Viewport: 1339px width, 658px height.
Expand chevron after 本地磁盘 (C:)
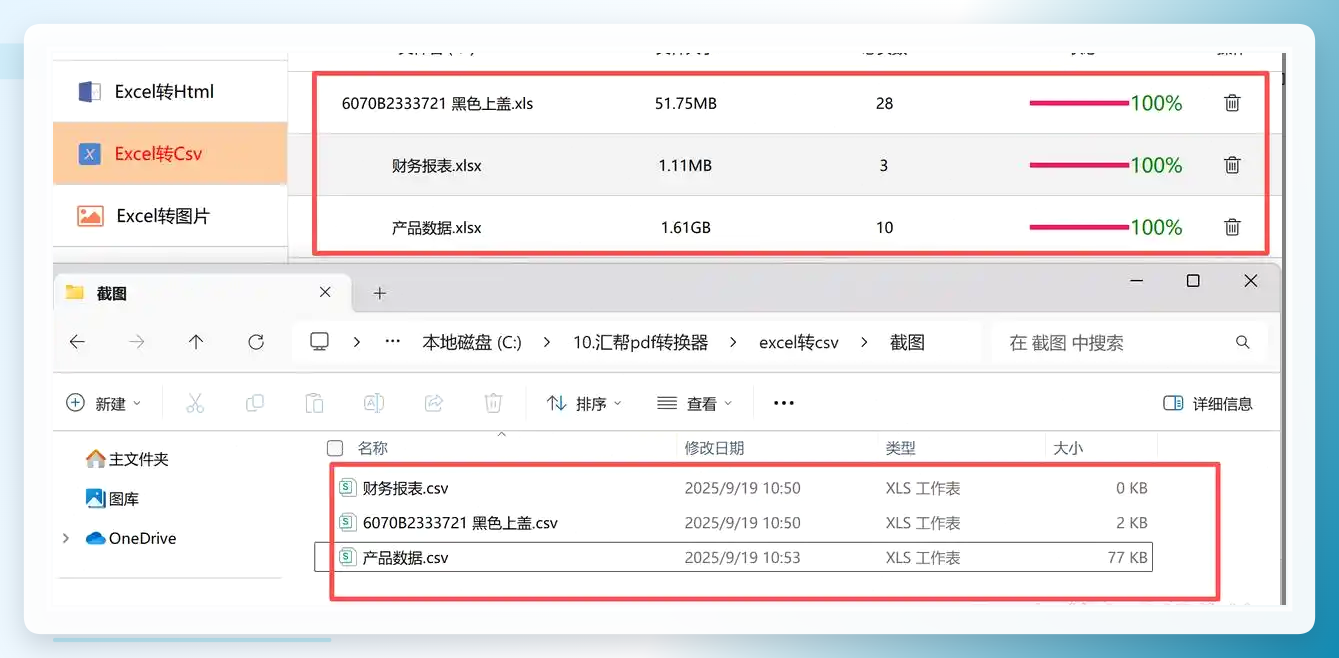pos(547,342)
